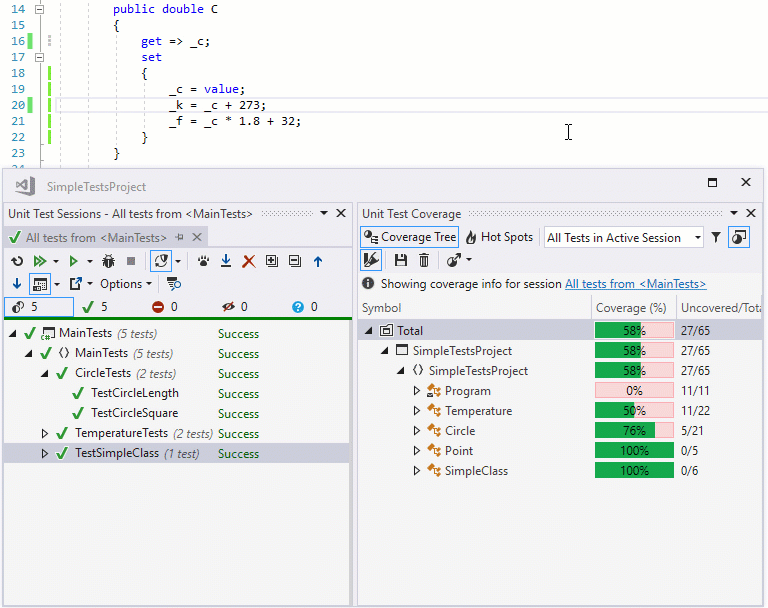This screenshot has height=608, width=768.
Task: Click the debug unit tests bug icon
Action: click(x=109, y=261)
